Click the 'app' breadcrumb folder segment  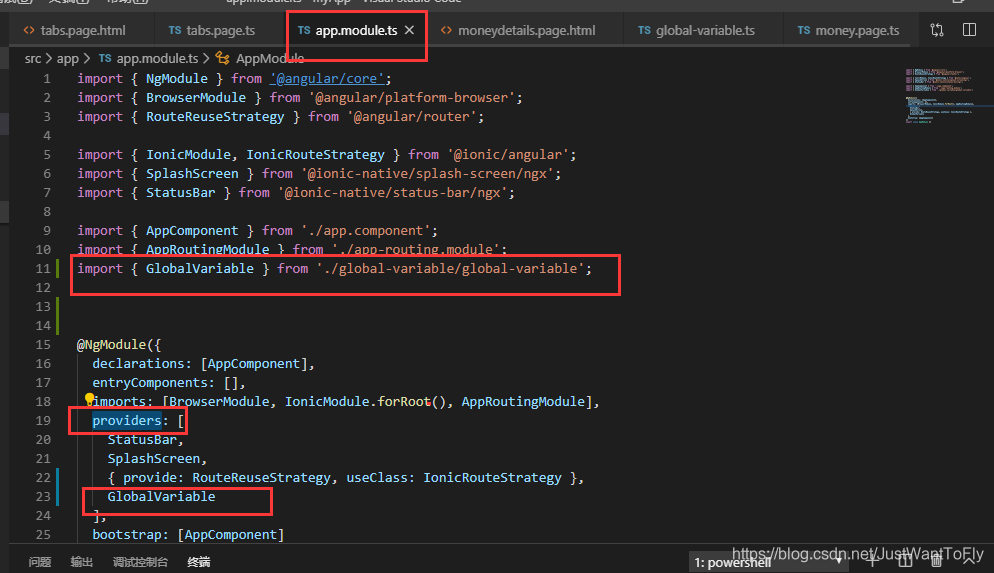click(68, 58)
